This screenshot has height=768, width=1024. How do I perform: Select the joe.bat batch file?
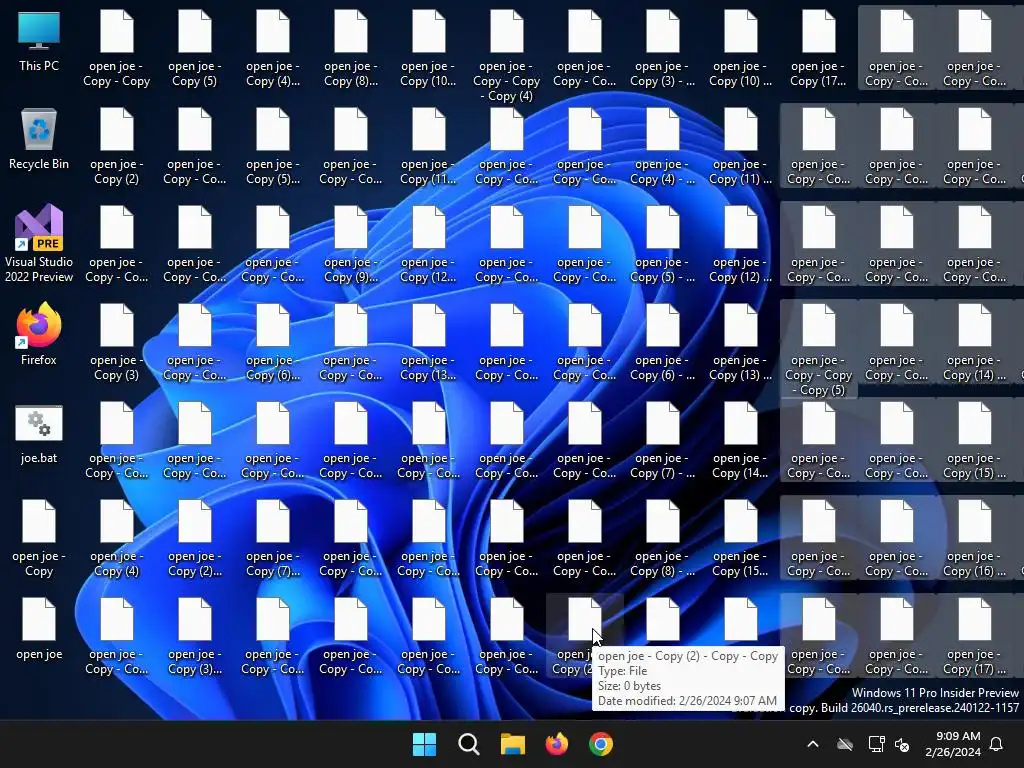[x=39, y=434]
